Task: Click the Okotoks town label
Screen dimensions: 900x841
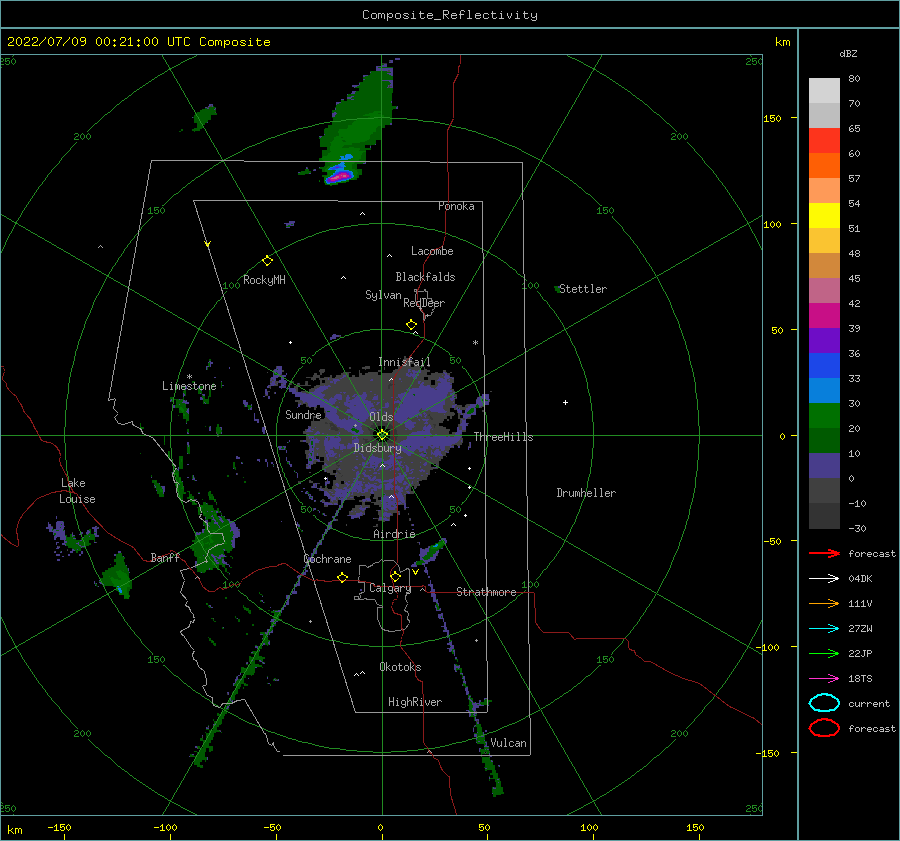Action: click(x=400, y=667)
